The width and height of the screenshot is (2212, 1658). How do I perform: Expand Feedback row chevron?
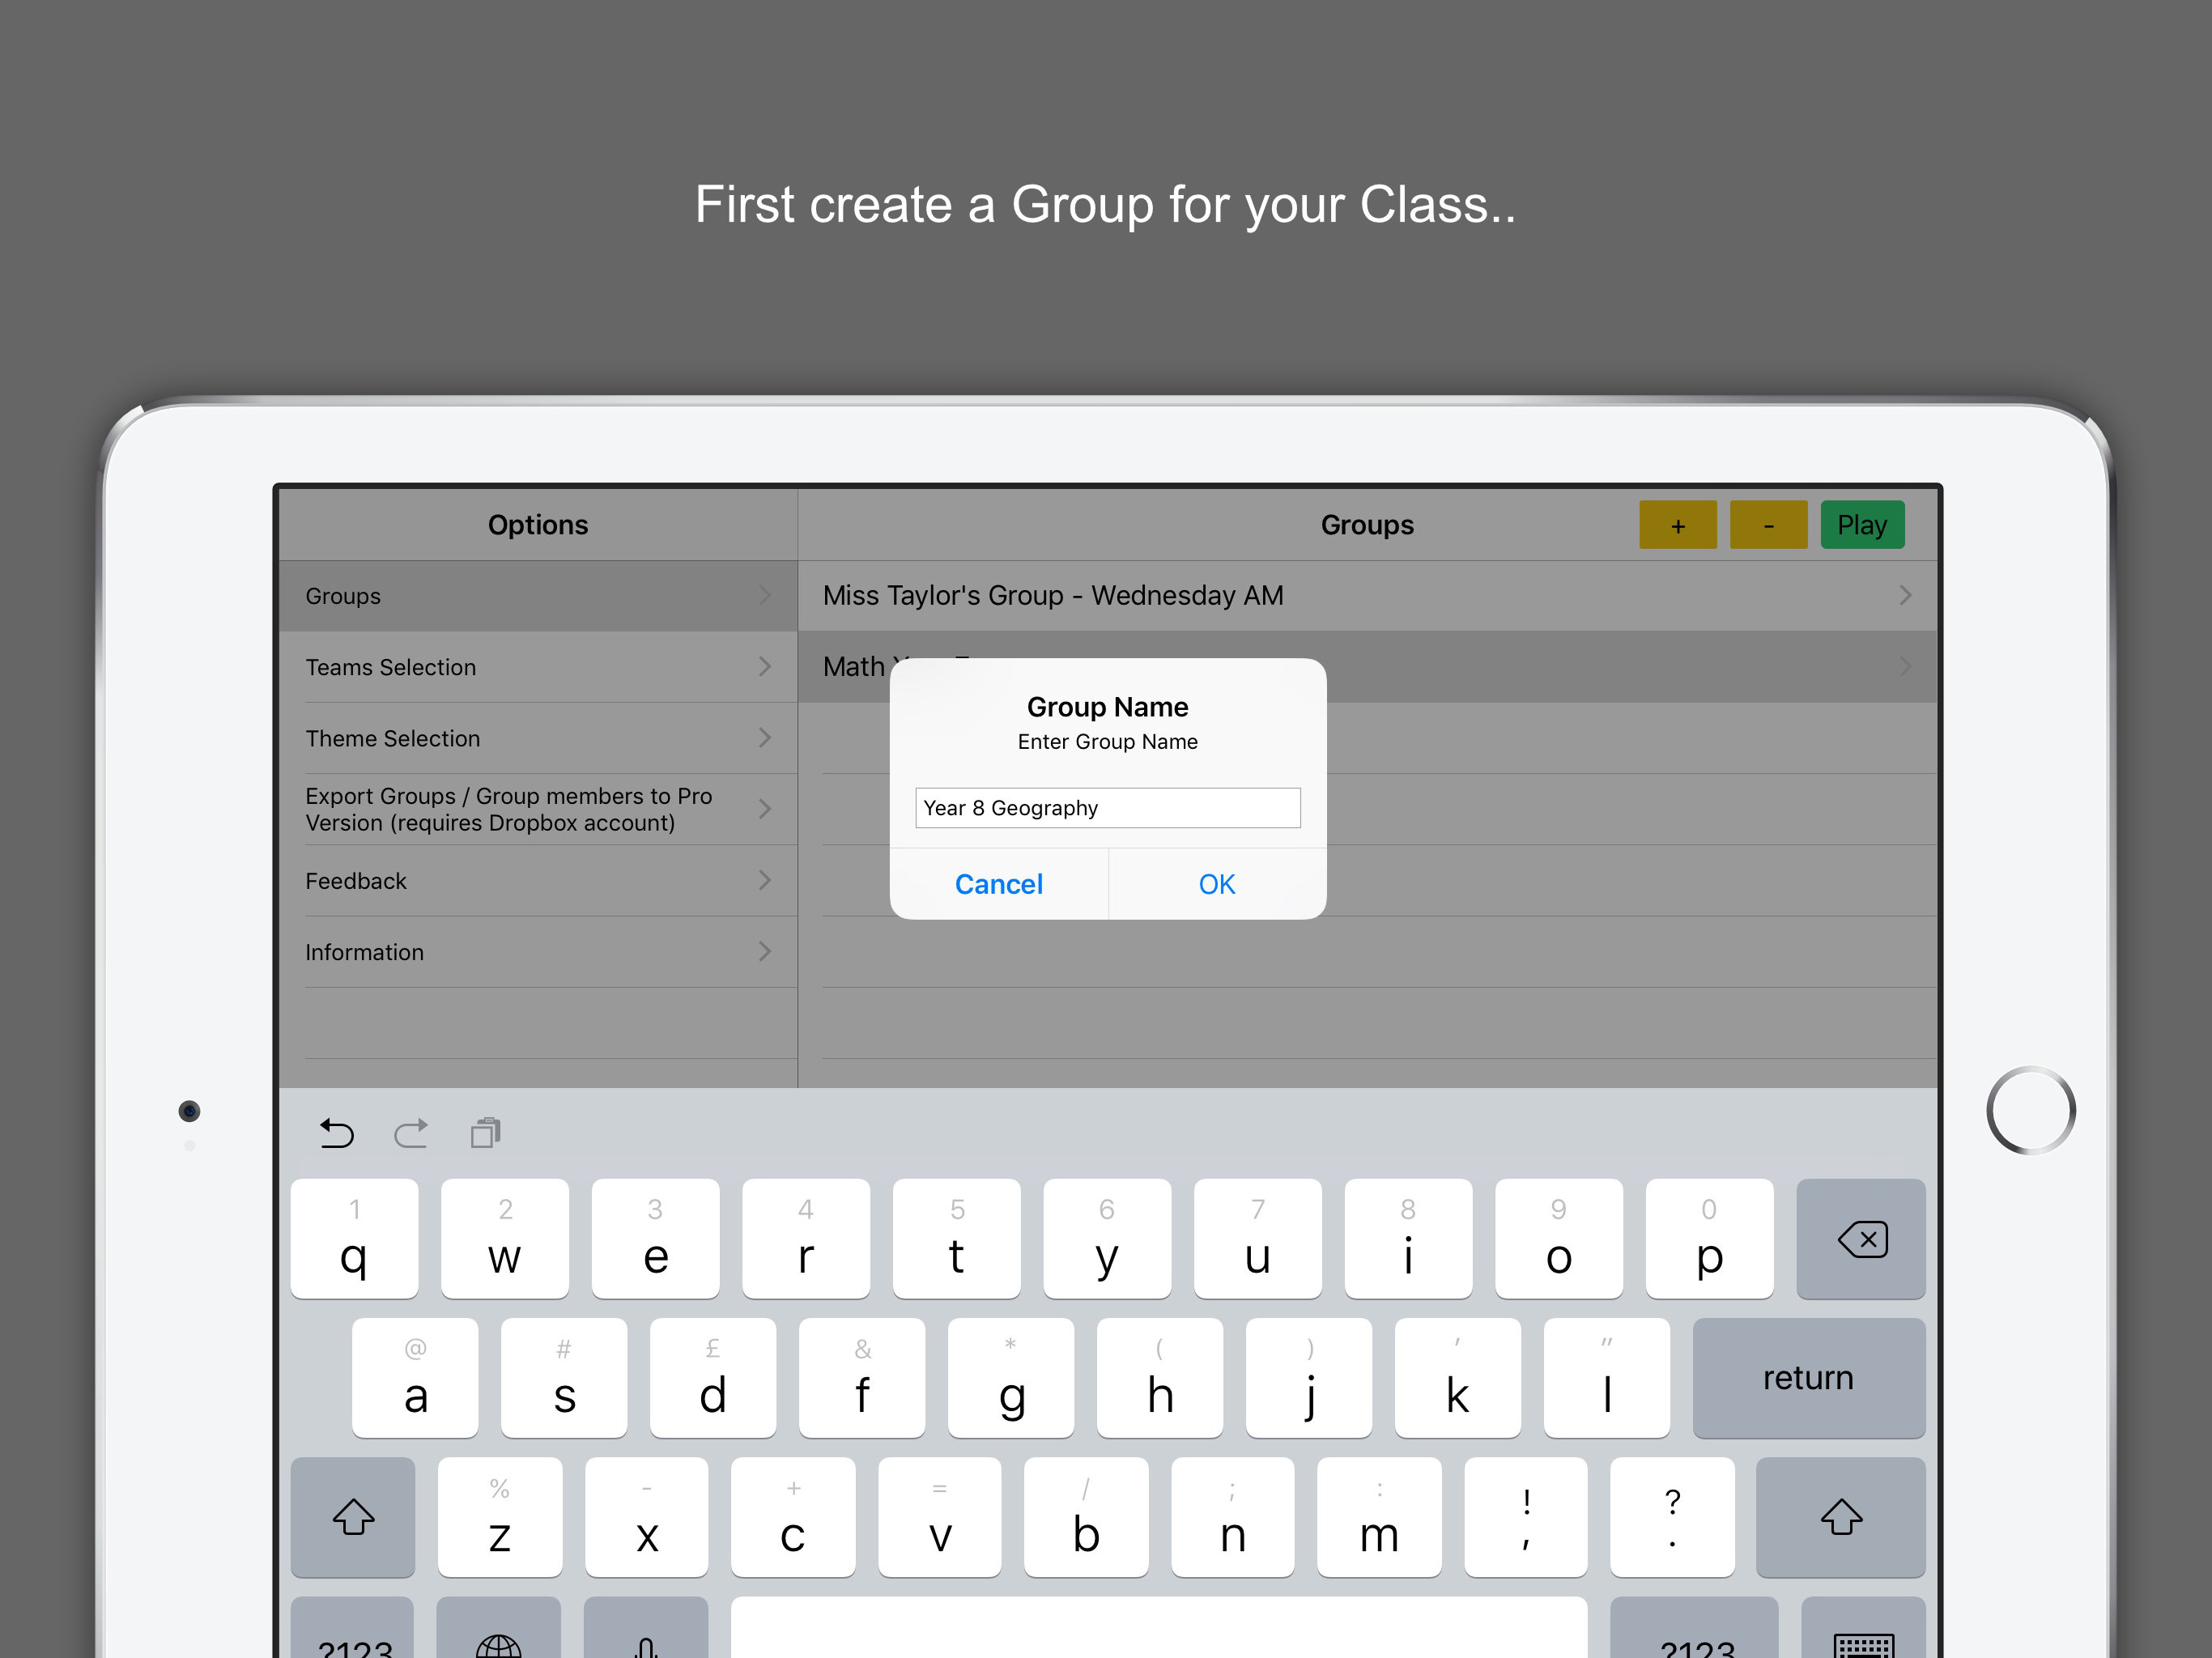(765, 880)
